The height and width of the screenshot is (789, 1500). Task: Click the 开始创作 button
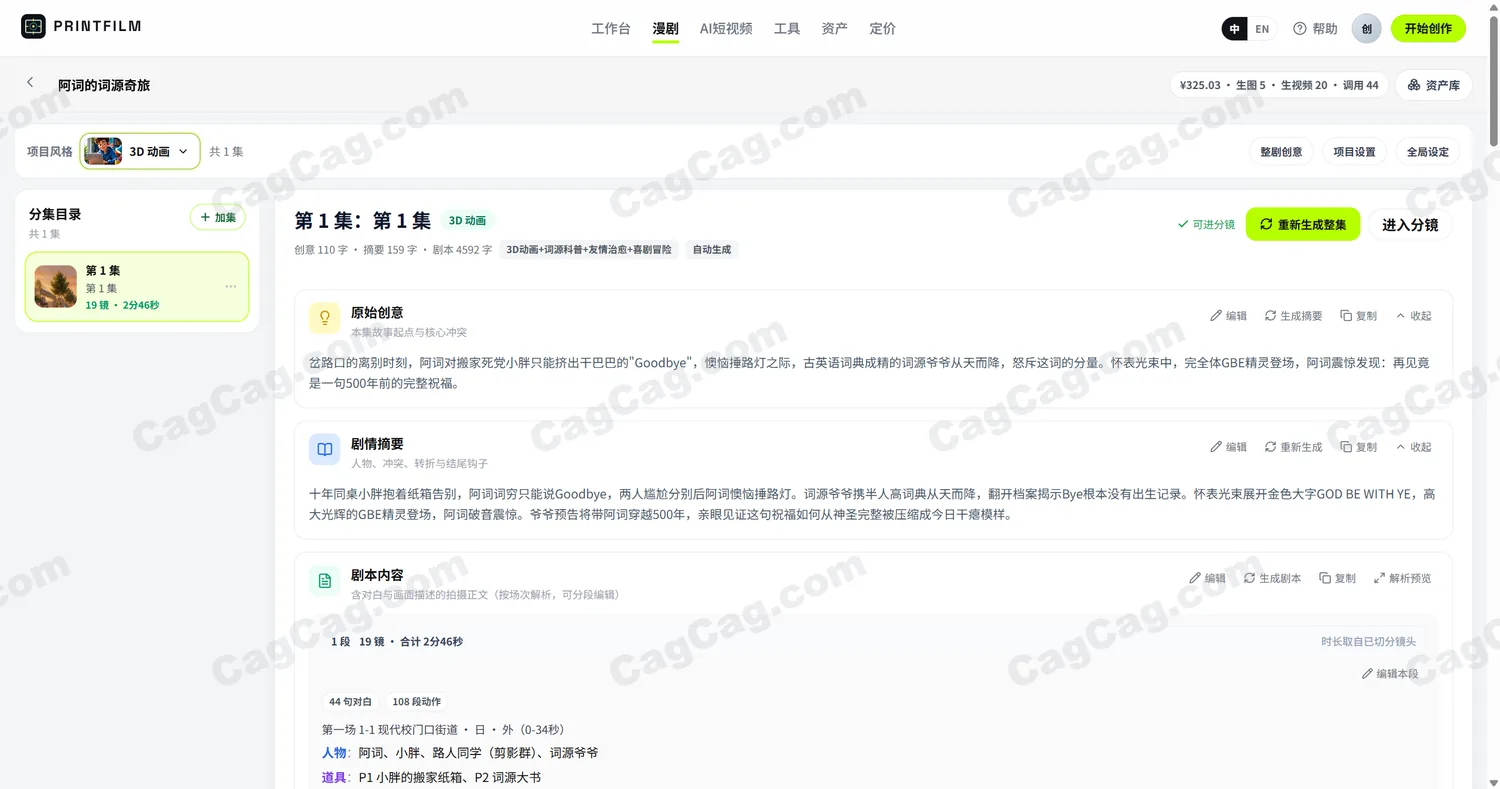(1428, 29)
